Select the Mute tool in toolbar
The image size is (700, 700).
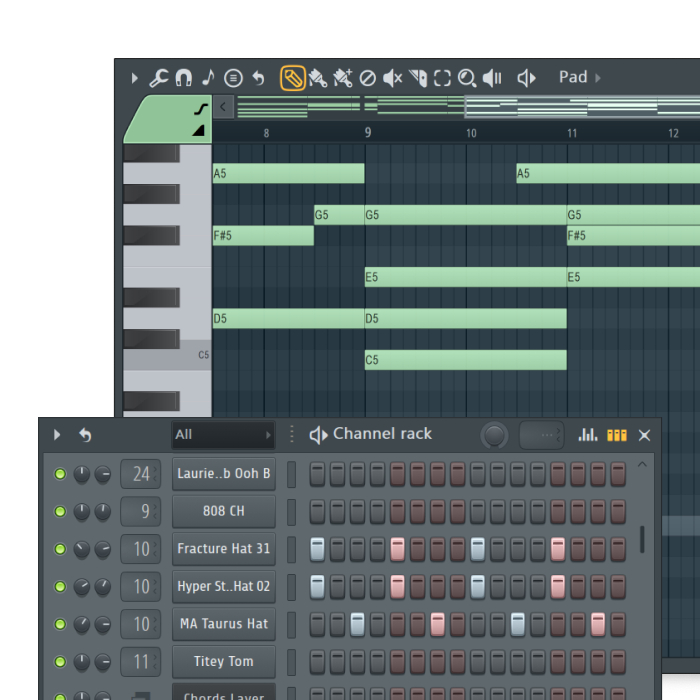392,78
